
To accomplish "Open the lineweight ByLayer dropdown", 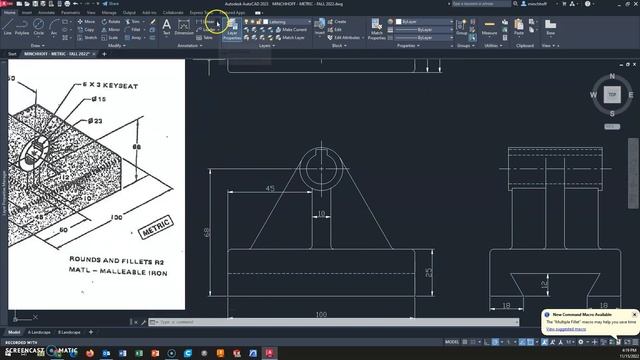I will click(424, 29).
